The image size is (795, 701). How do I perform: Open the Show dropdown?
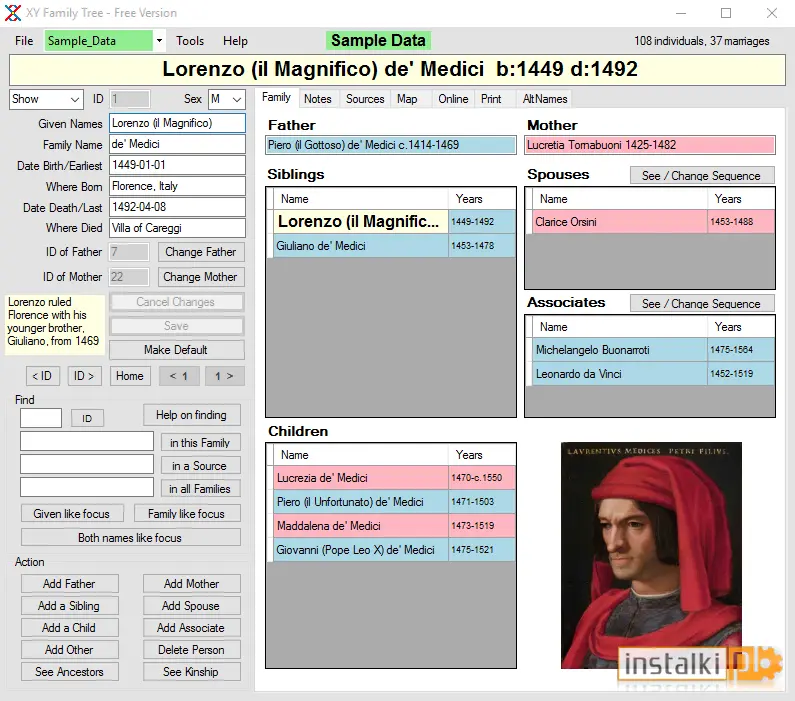[x=46, y=99]
